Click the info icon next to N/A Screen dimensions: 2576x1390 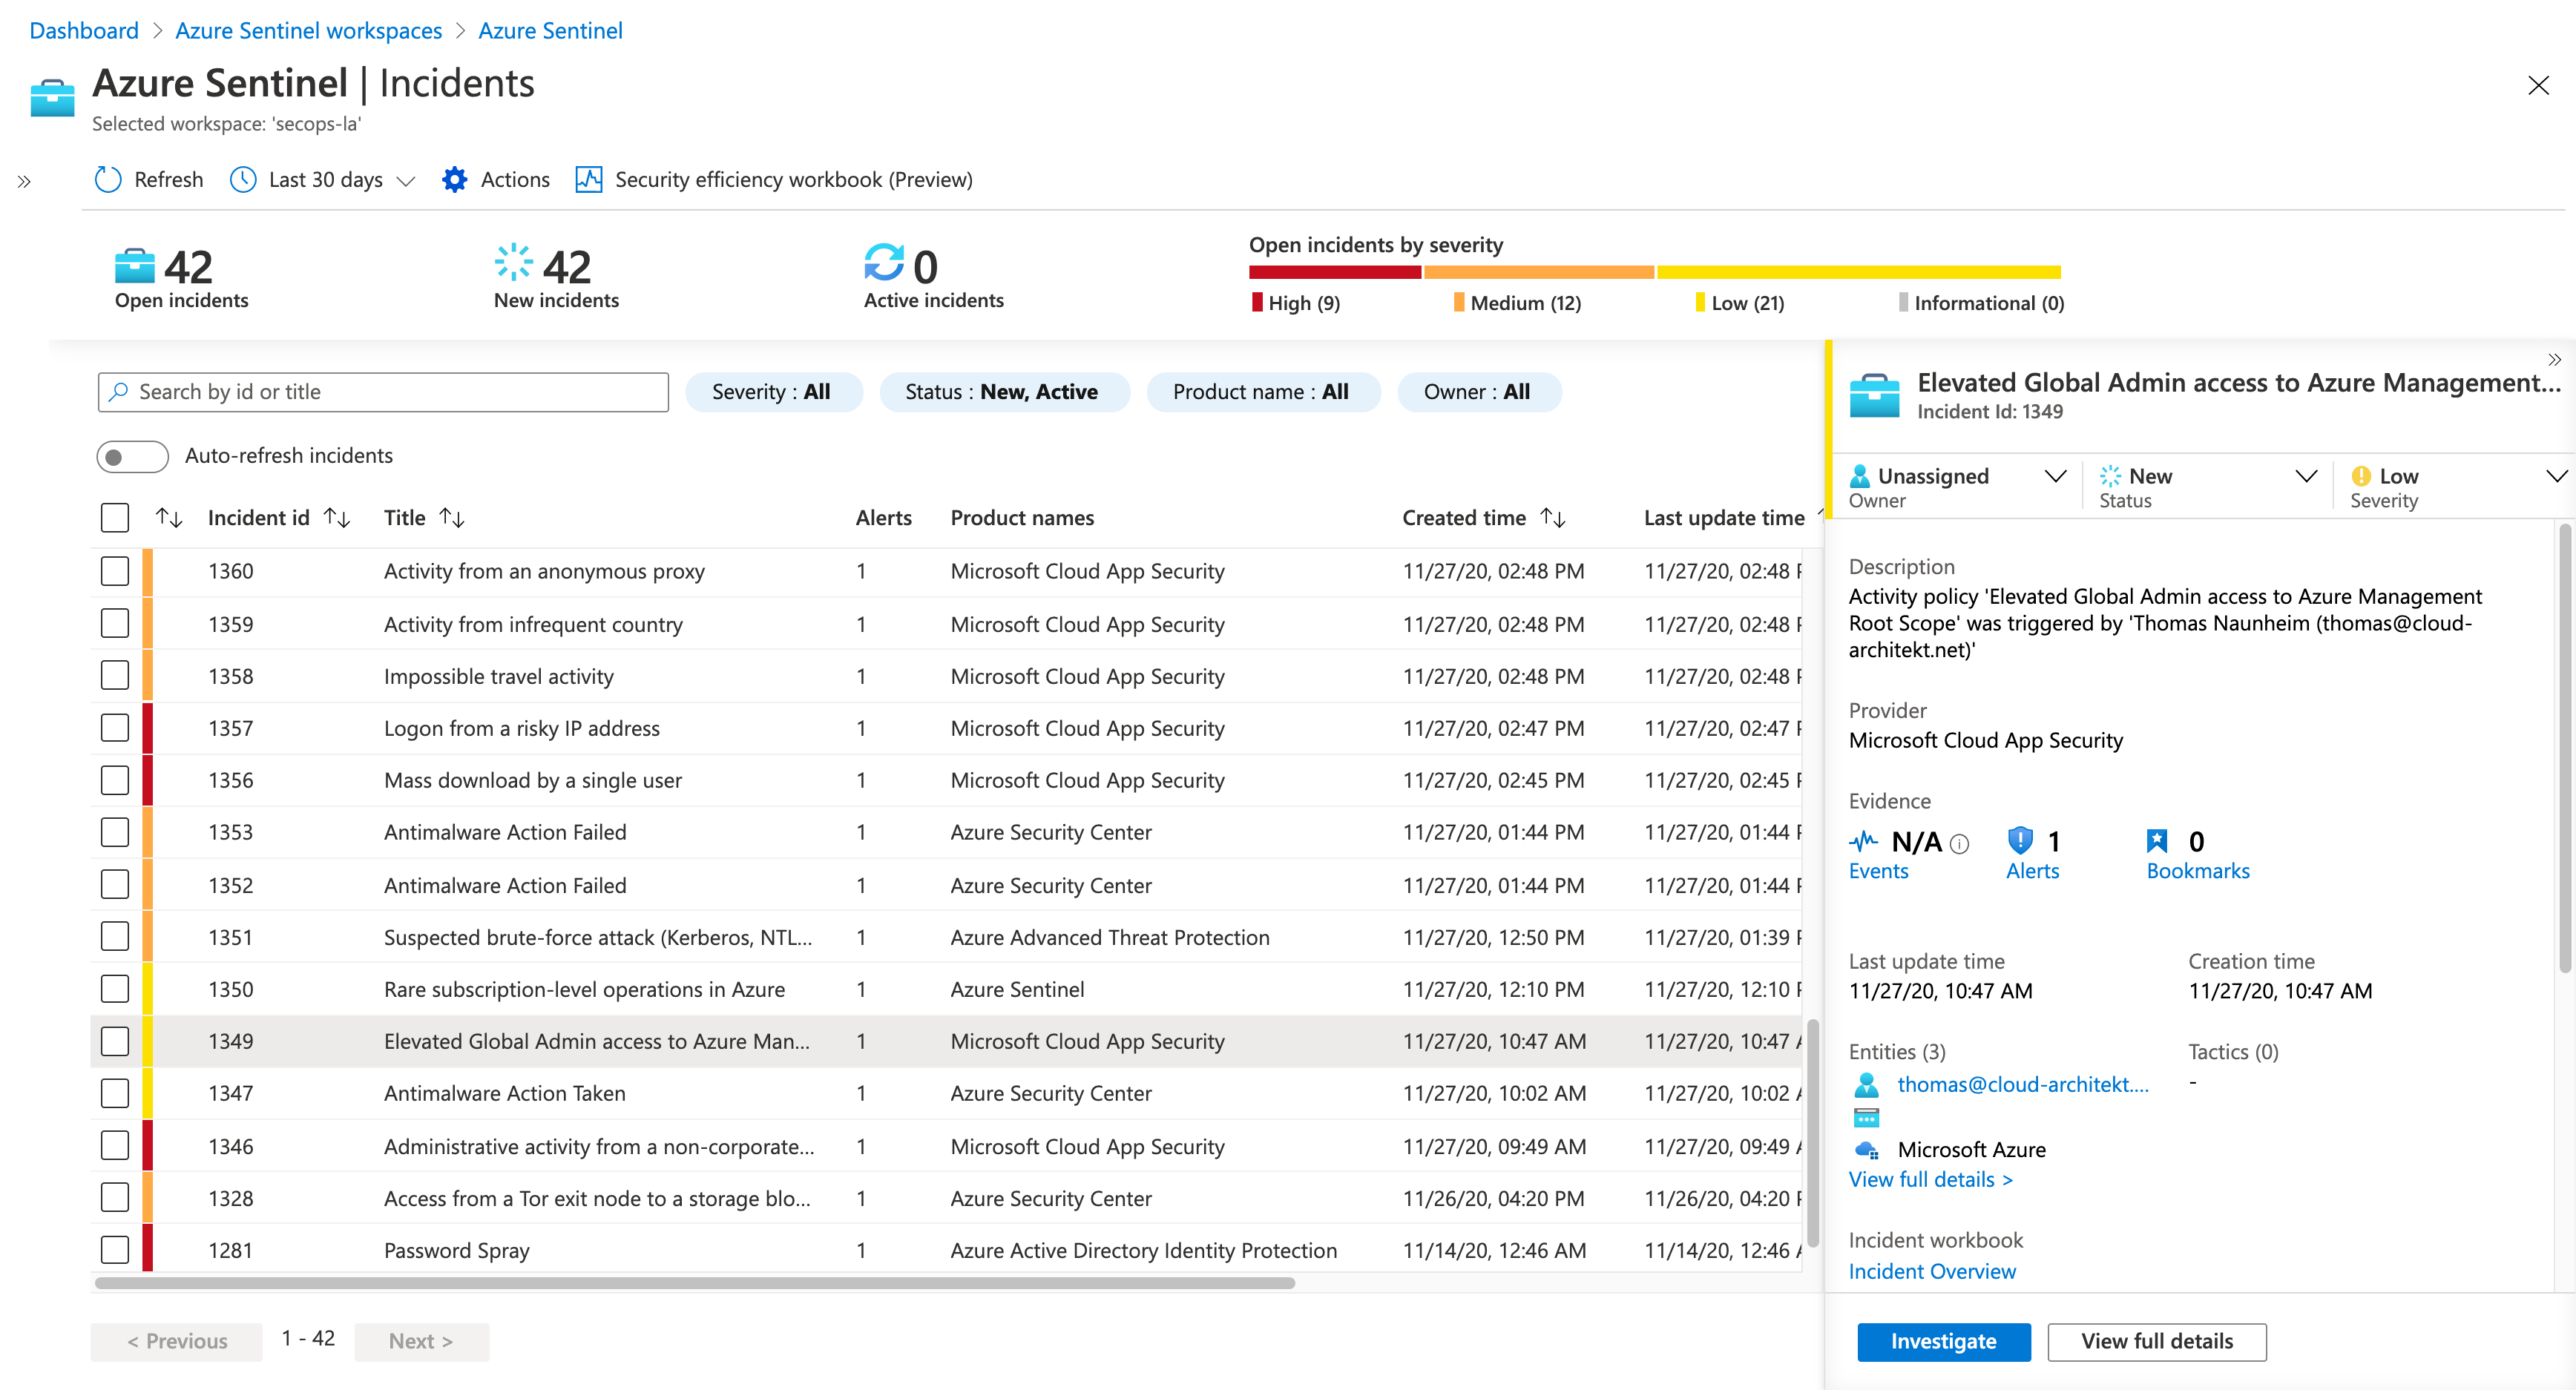(x=1960, y=844)
